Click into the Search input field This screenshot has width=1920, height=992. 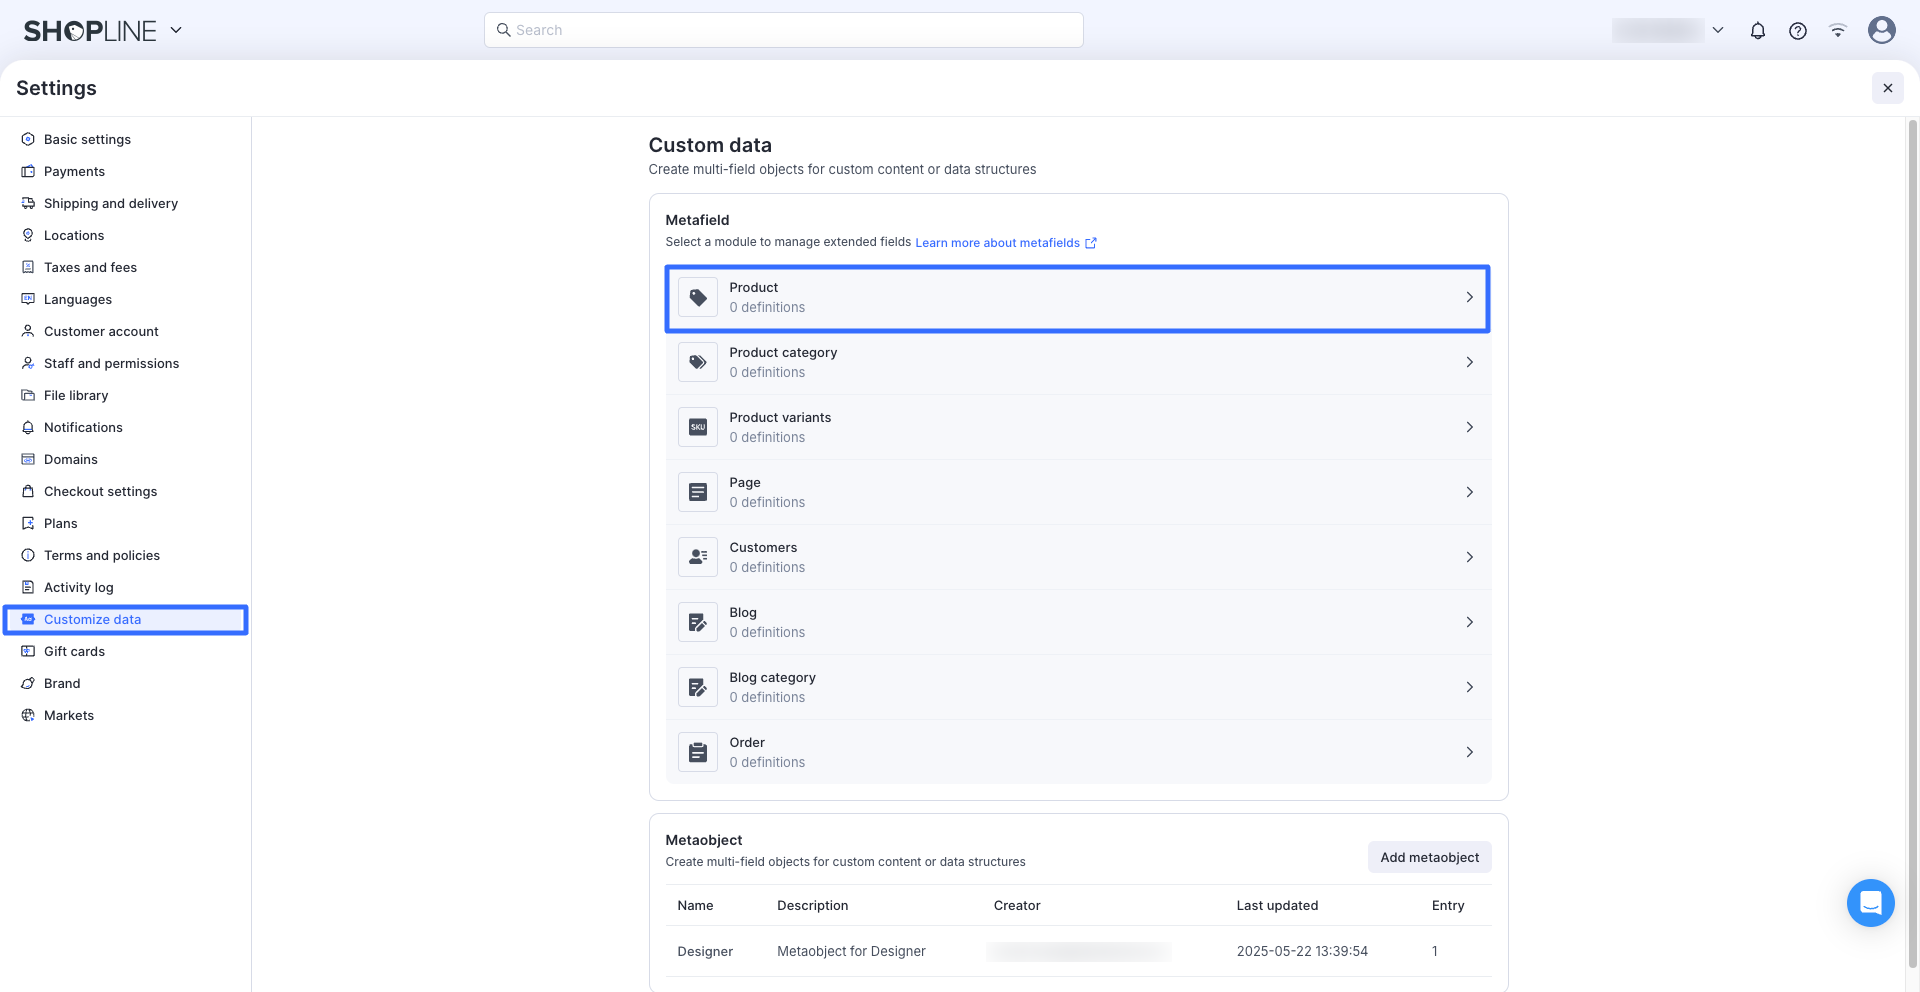[783, 30]
